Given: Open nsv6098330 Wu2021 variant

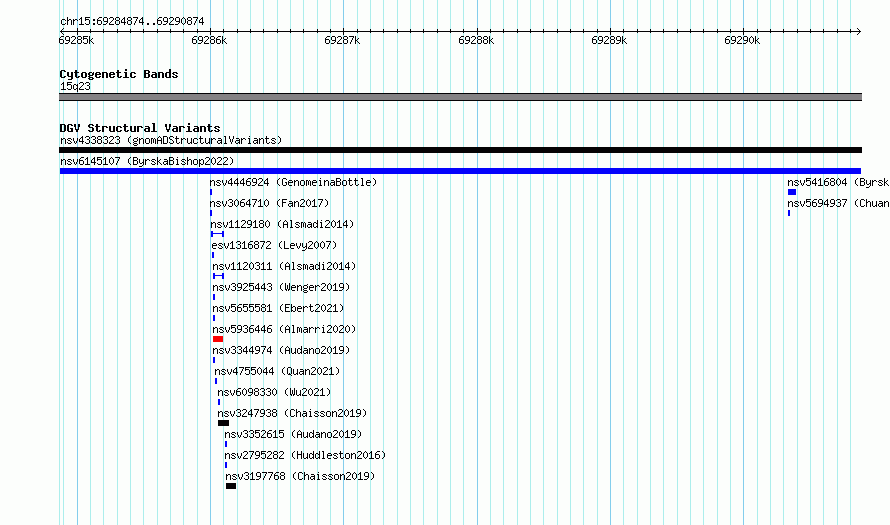Looking at the screenshot, I should tap(274, 392).
